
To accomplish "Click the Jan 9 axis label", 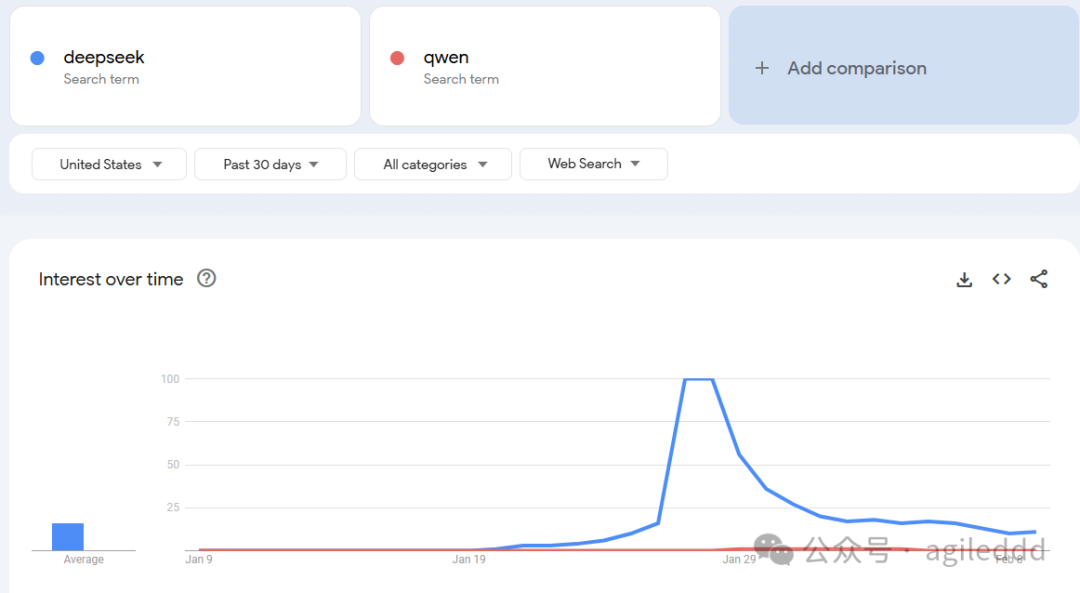I will pos(199,559).
